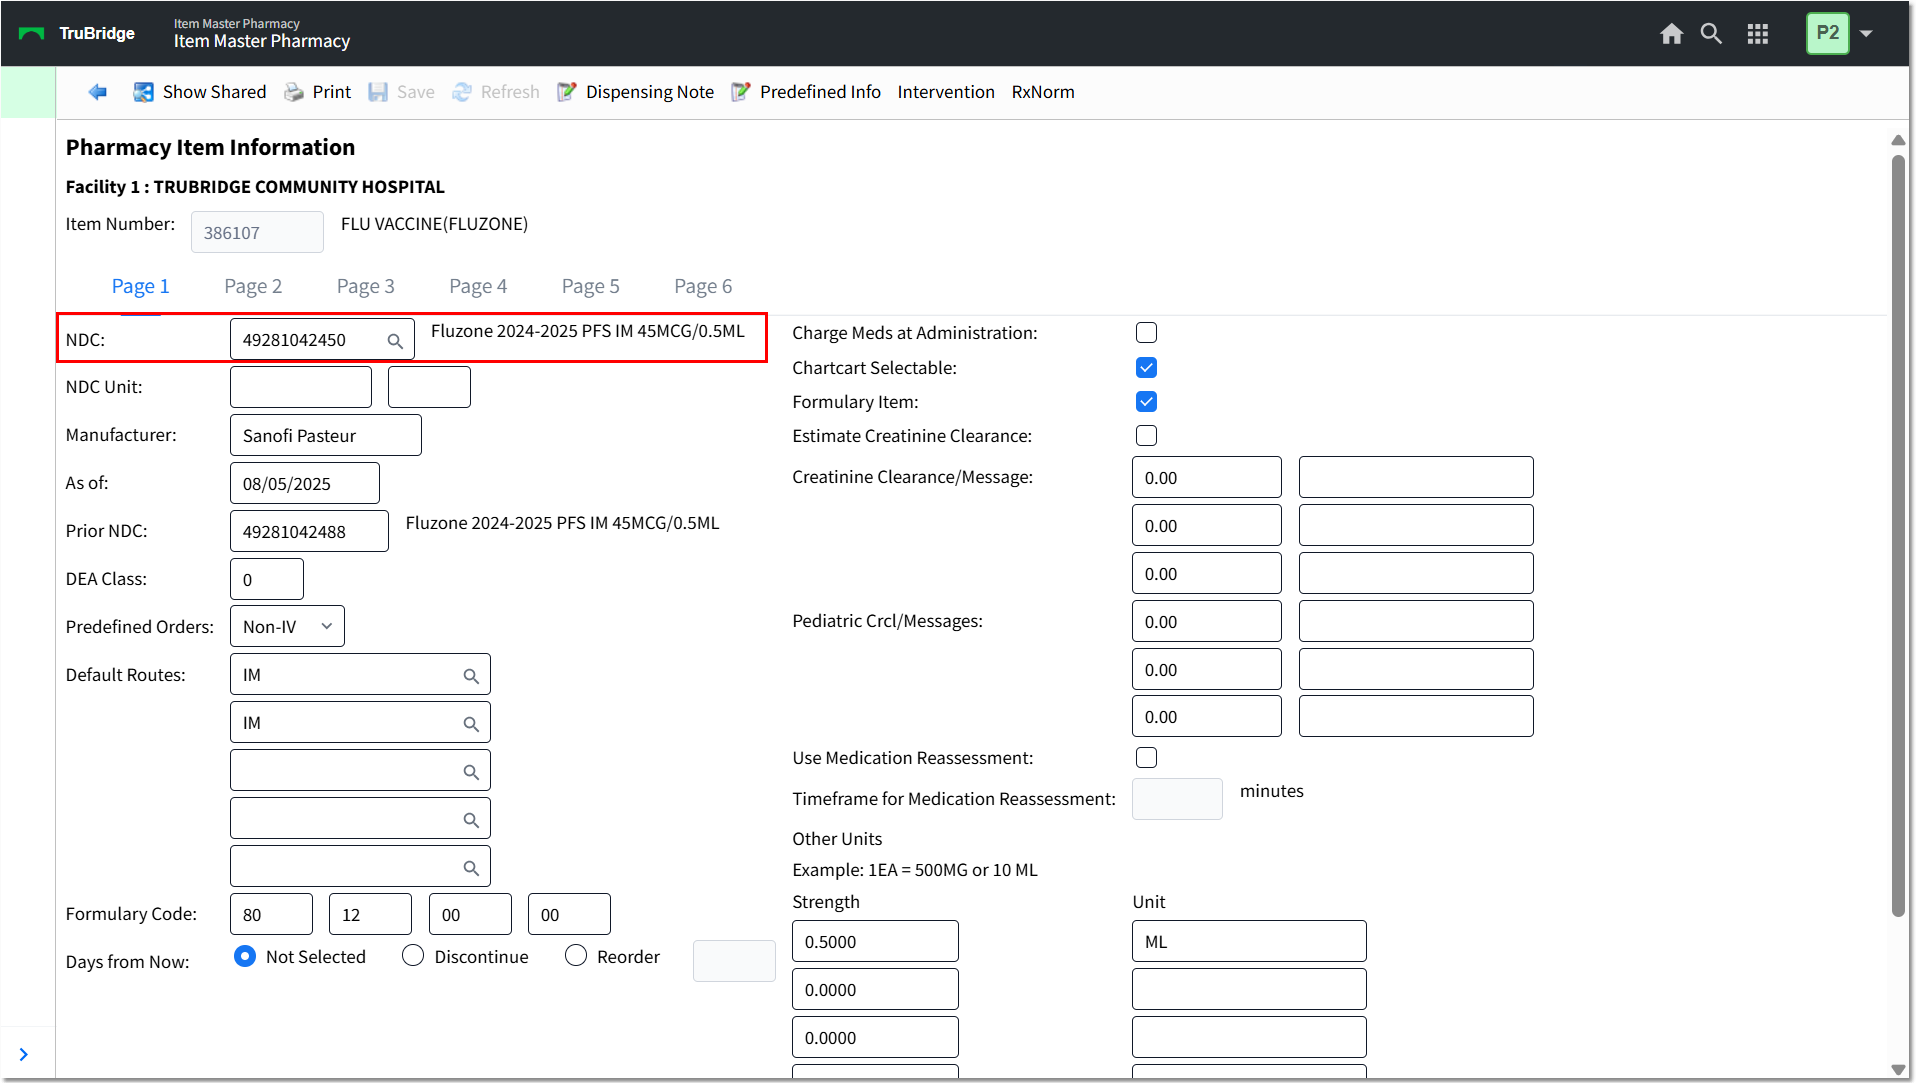This screenshot has width=1916, height=1085.
Task: Click first Default Routes IM field
Action: [360, 674]
